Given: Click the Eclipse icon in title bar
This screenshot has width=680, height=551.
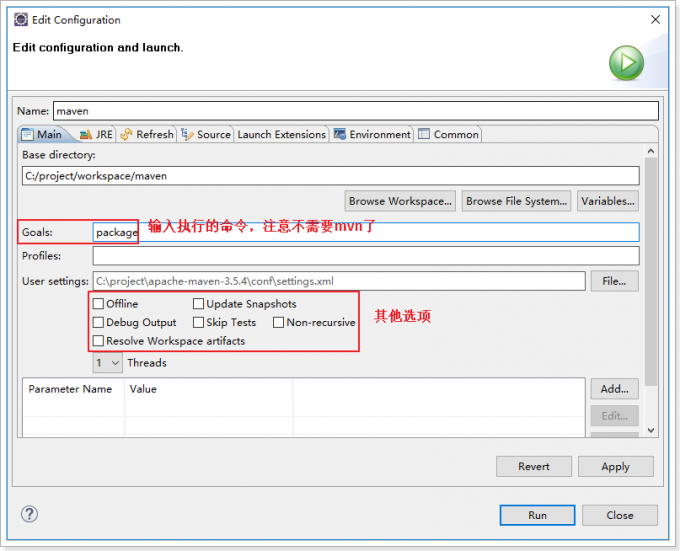Looking at the screenshot, I should pyautogui.click(x=20, y=20).
